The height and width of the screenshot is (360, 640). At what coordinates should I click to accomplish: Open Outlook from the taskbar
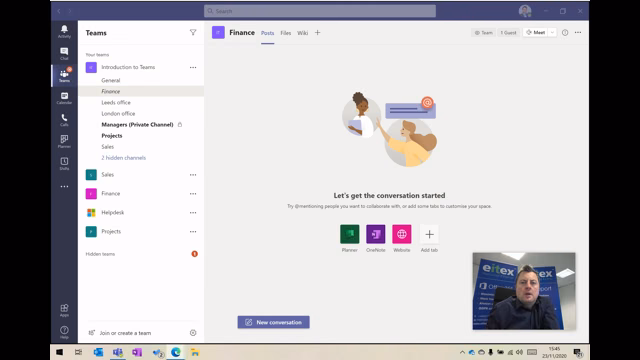point(98,352)
